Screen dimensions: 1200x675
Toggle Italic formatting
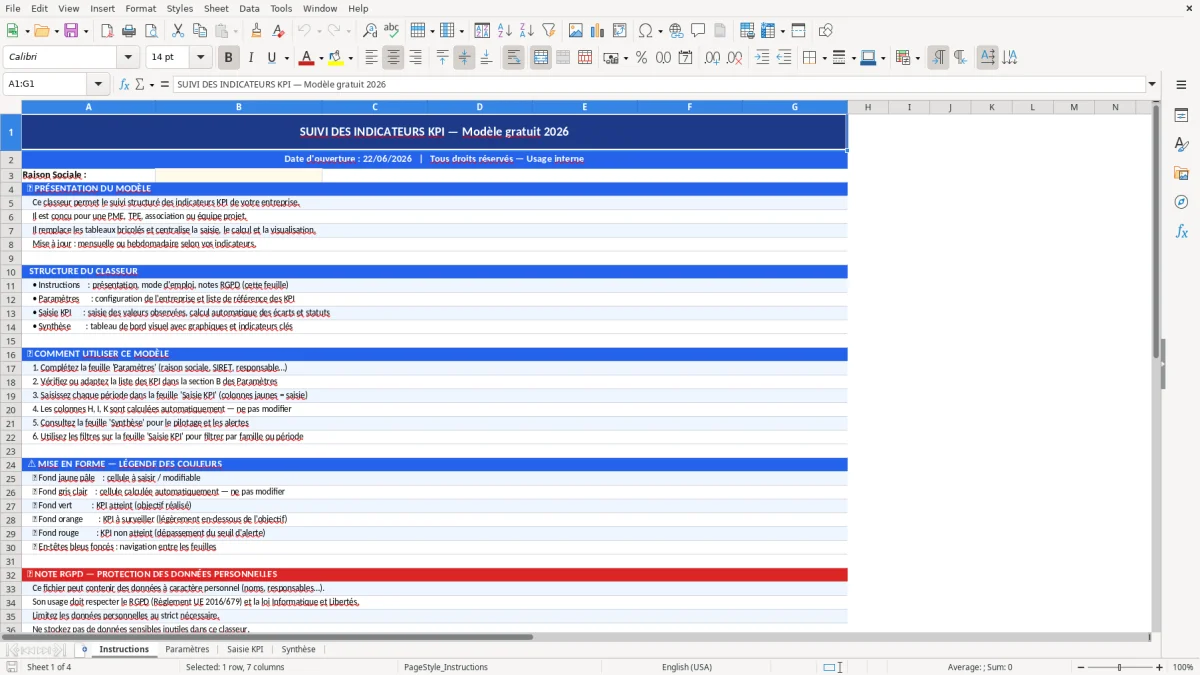click(x=250, y=58)
